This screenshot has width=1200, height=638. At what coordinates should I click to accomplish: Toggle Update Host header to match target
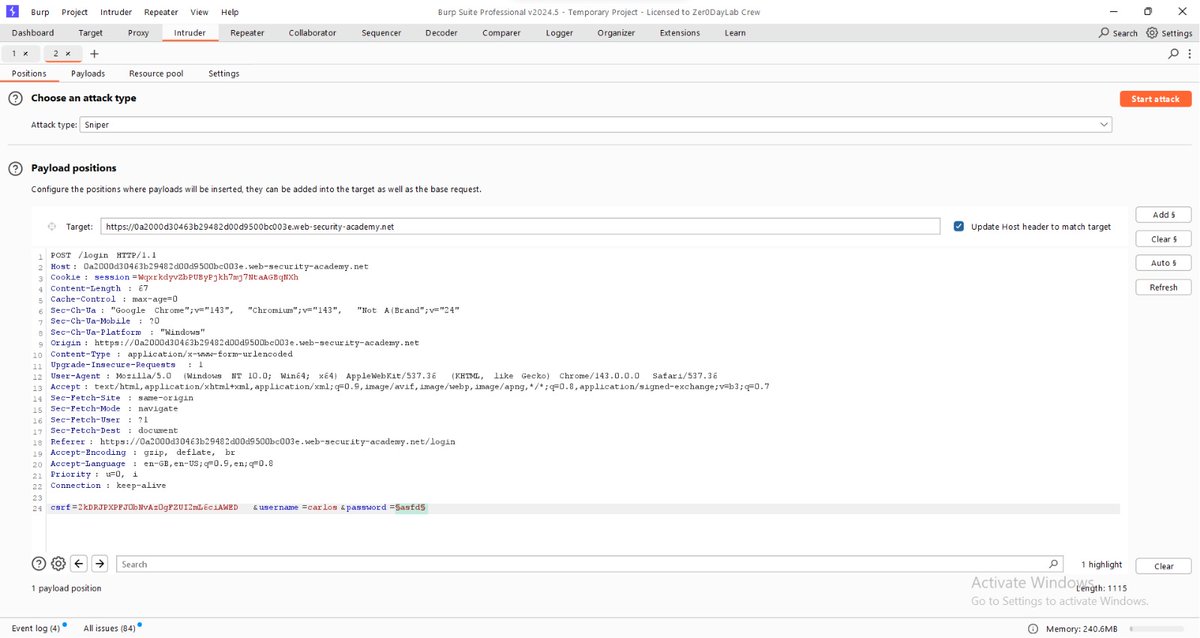point(960,227)
